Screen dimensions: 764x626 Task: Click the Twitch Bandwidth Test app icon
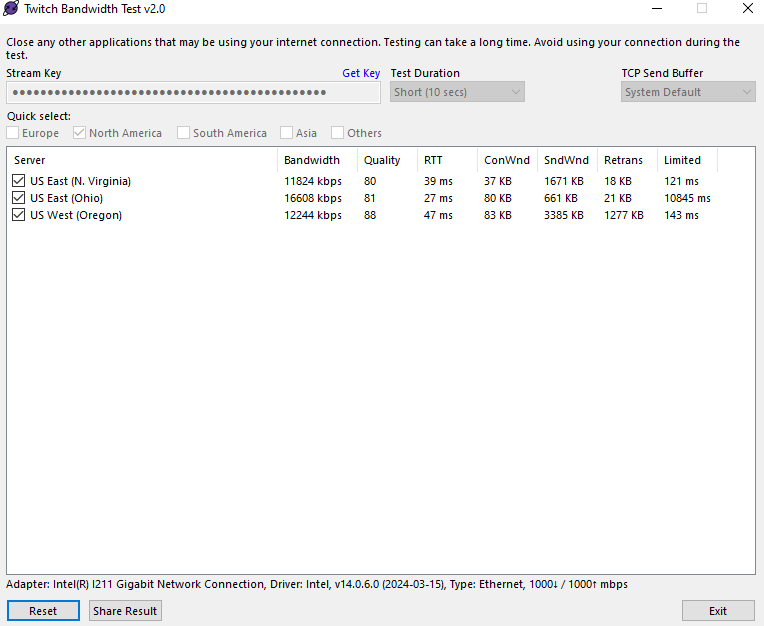[11, 8]
